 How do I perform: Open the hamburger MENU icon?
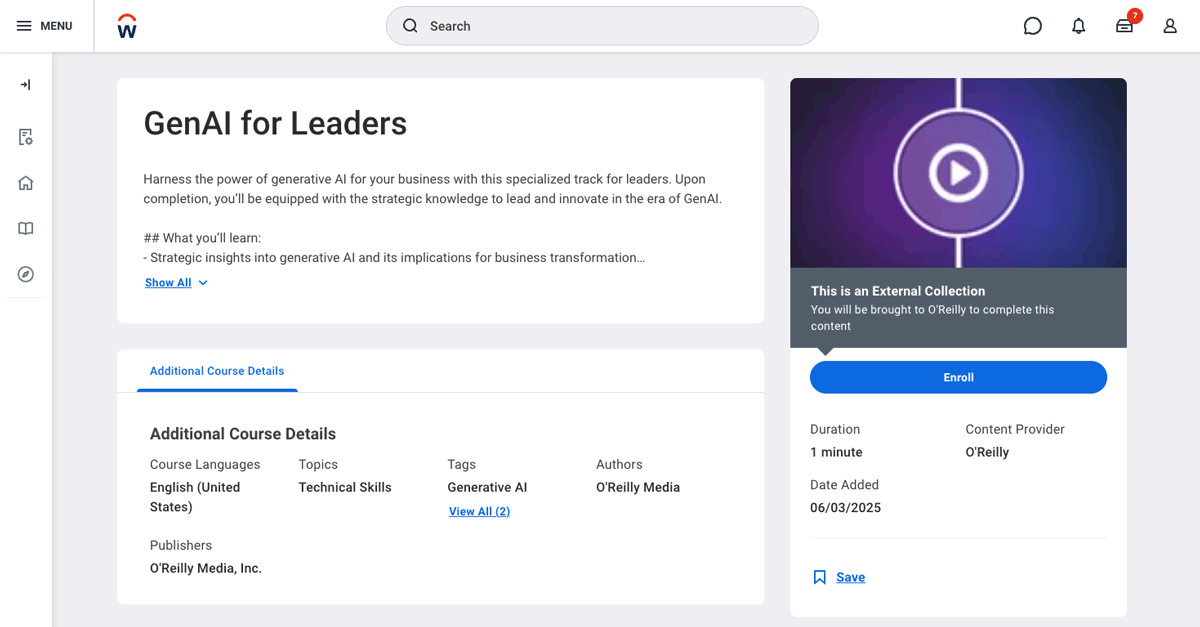24,26
